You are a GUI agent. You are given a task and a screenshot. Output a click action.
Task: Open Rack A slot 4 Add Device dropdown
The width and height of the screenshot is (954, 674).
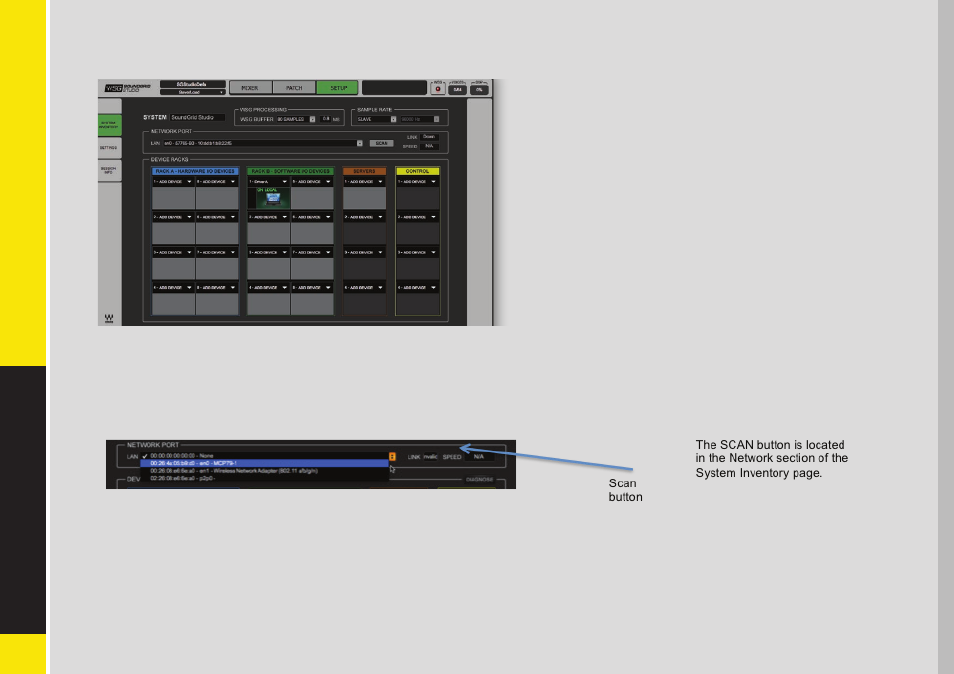point(173,288)
